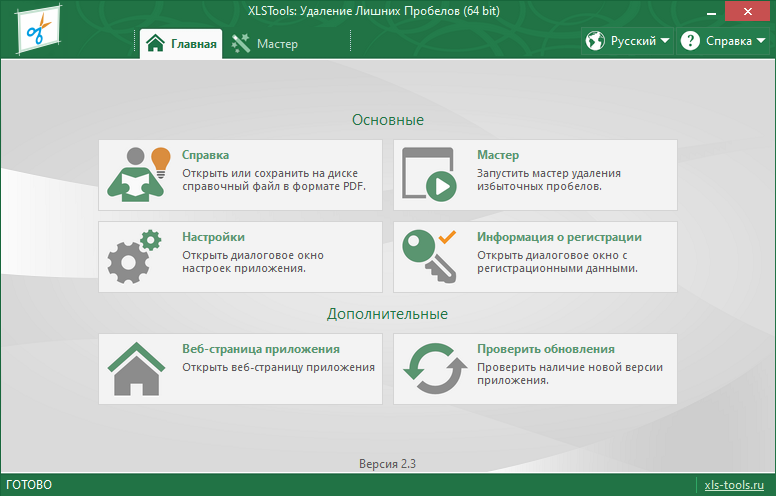Click text 'Открыть или сохранить на диске'
Viewport: 776px width, 496px height.
tap(270, 173)
